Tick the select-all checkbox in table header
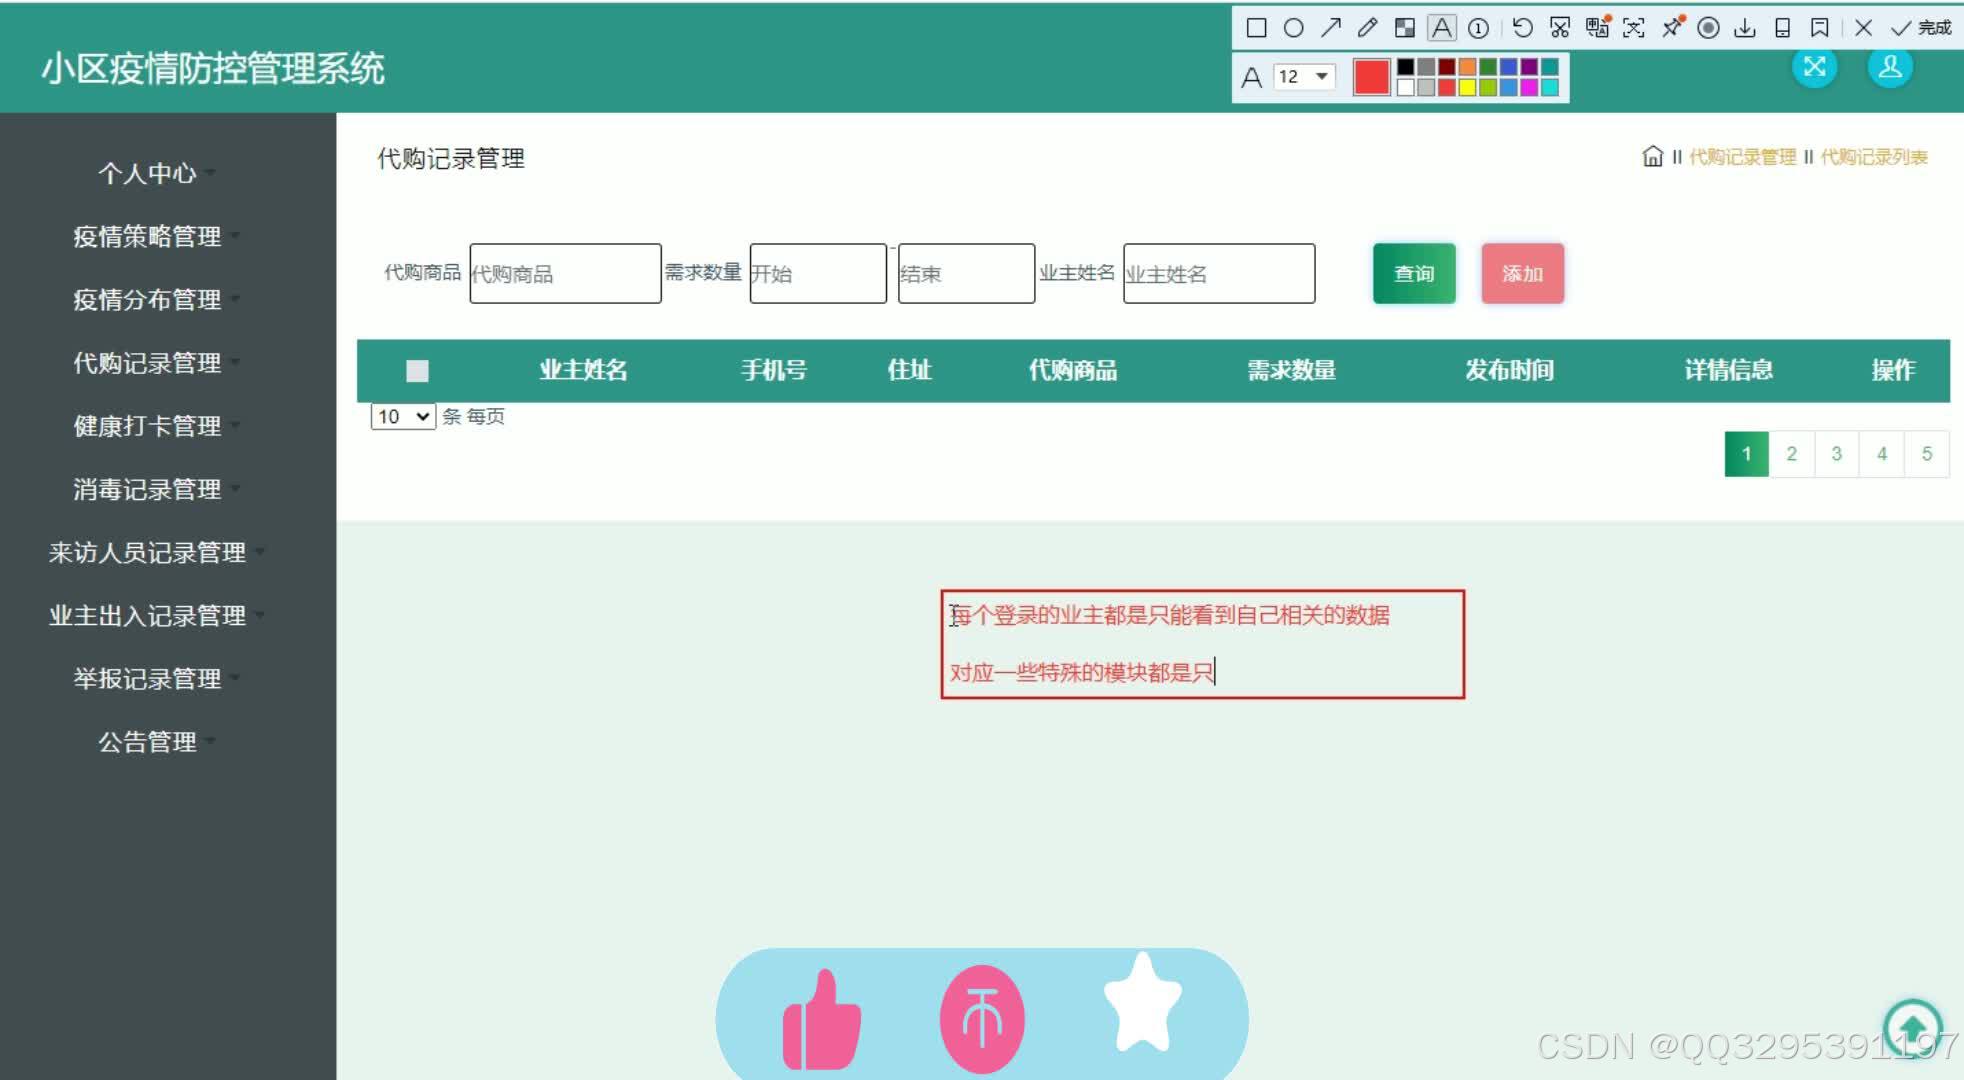Viewport: 1964px width, 1080px height. 417,371
